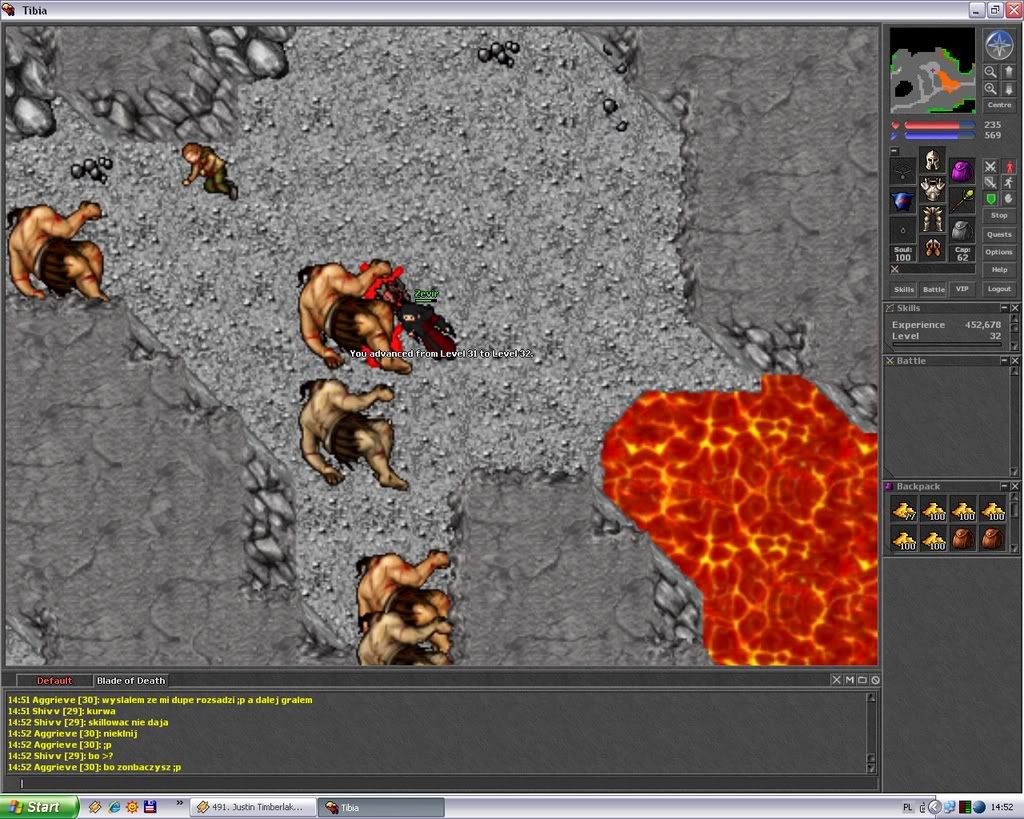
Task: Open the Help button
Action: tap(999, 269)
